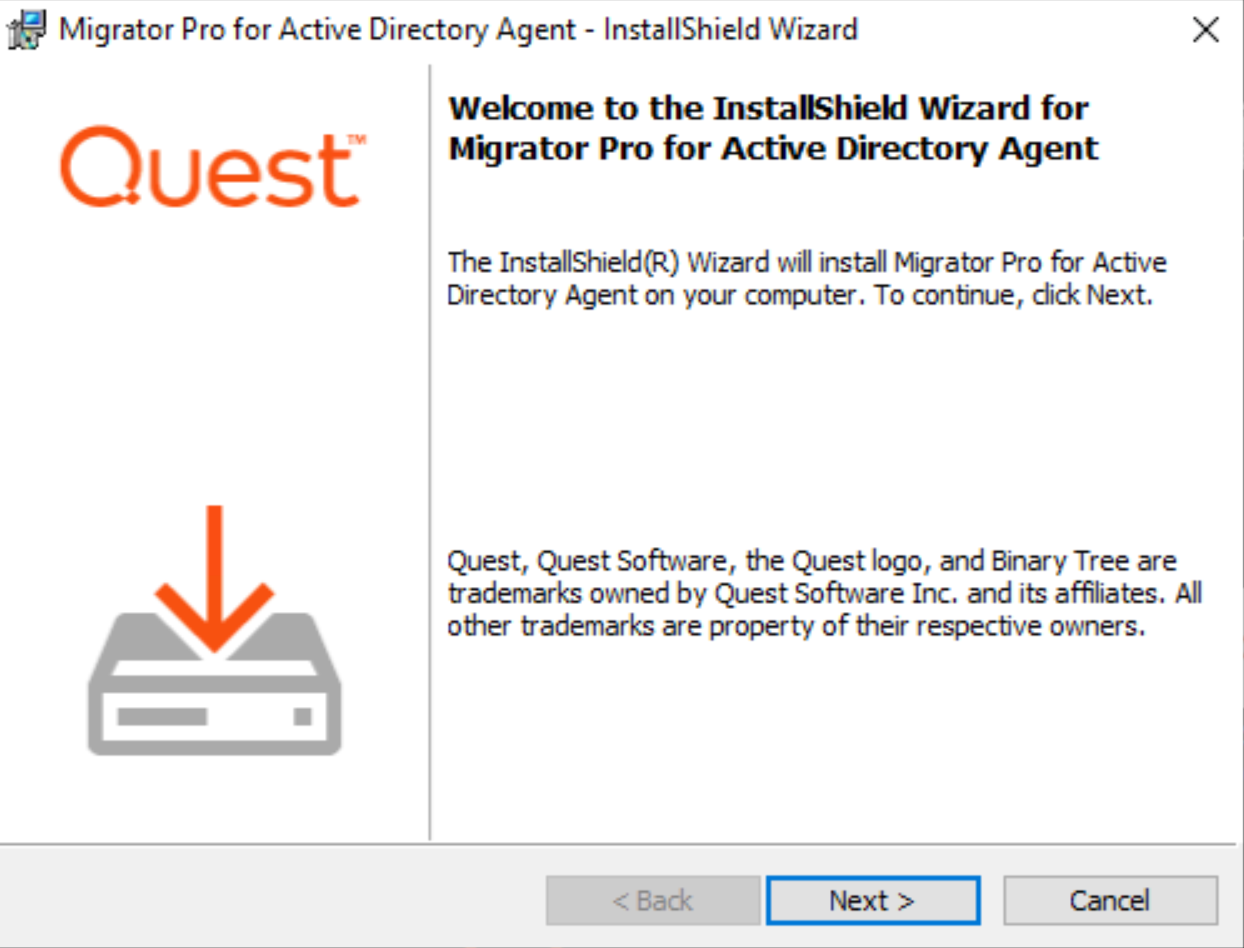Screen dimensions: 1244x948
Task: Click the paragraph starting 'The InstallShield(R) Wizard will install'
Action: (806, 279)
